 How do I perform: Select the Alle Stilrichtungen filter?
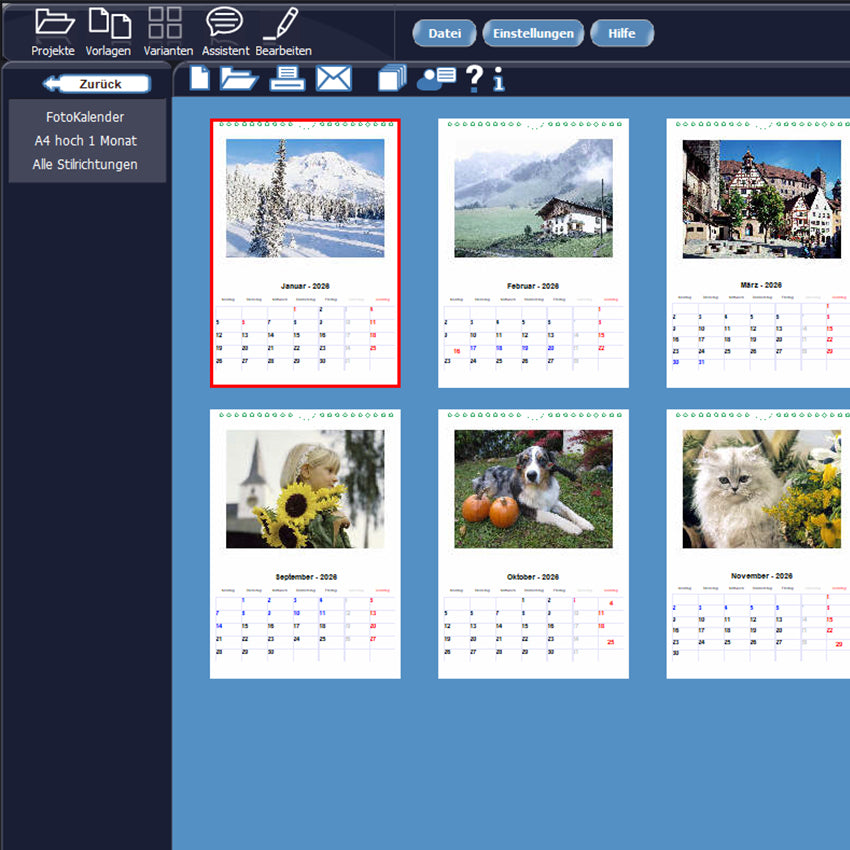click(x=85, y=164)
